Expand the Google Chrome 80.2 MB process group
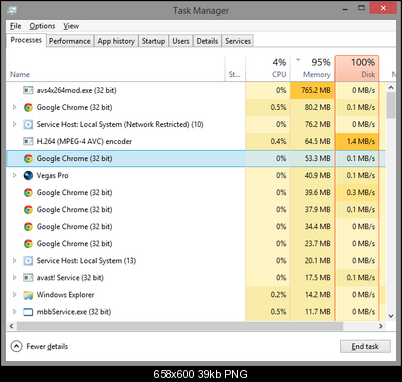Image resolution: width=402 pixels, height=382 pixels. coord(15,107)
